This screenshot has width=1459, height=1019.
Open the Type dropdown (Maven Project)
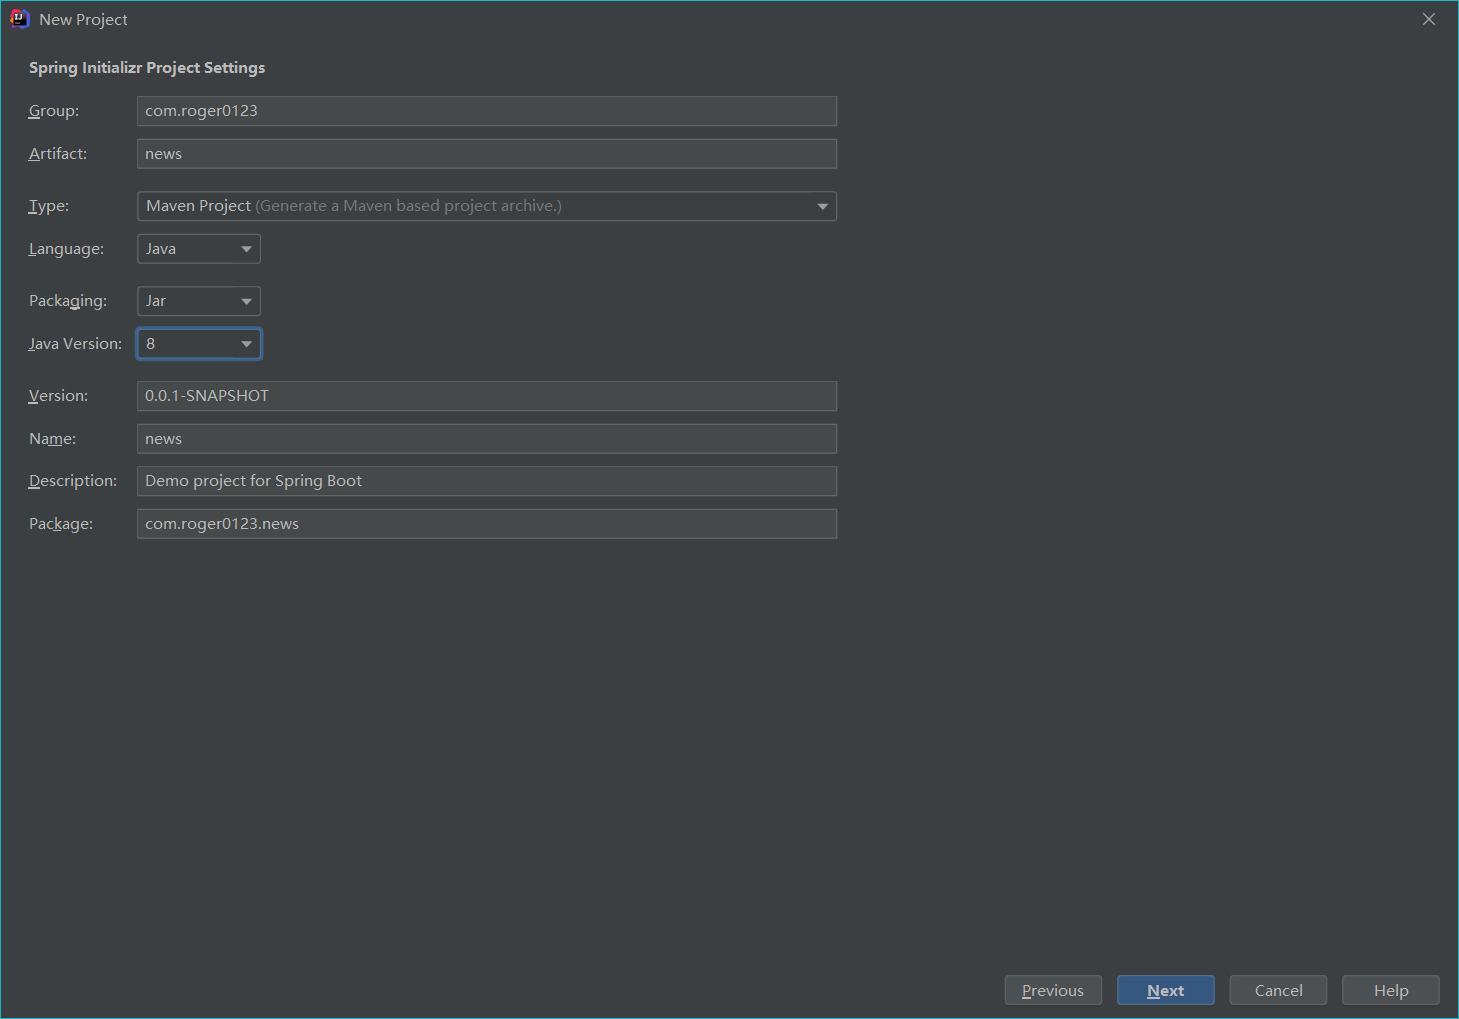pos(486,206)
